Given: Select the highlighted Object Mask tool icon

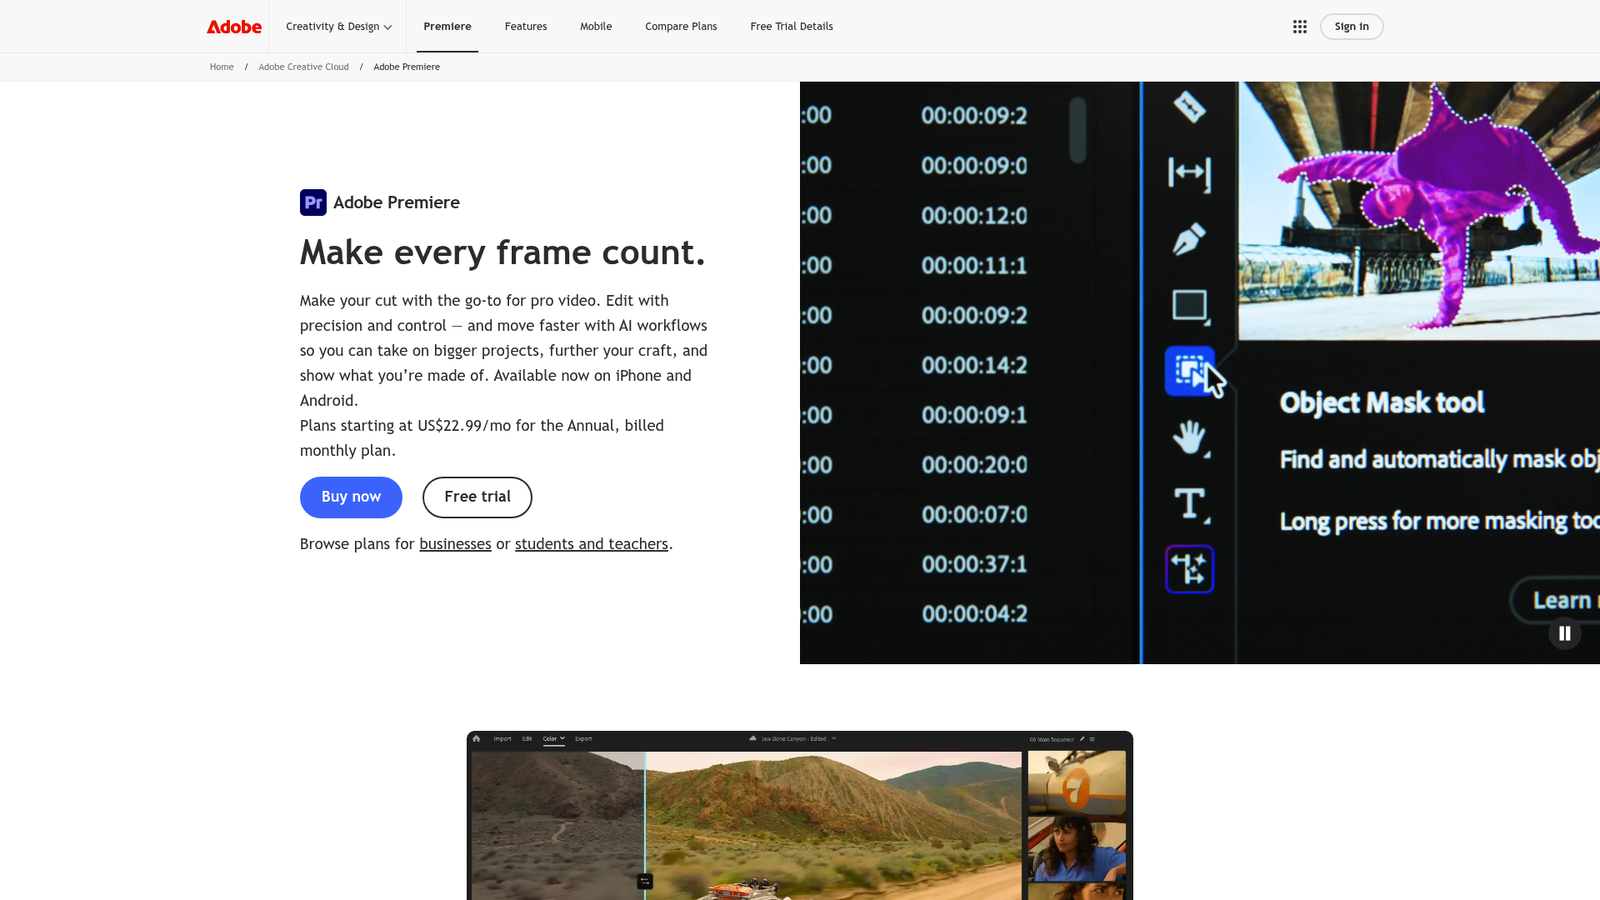Looking at the screenshot, I should pyautogui.click(x=1190, y=371).
